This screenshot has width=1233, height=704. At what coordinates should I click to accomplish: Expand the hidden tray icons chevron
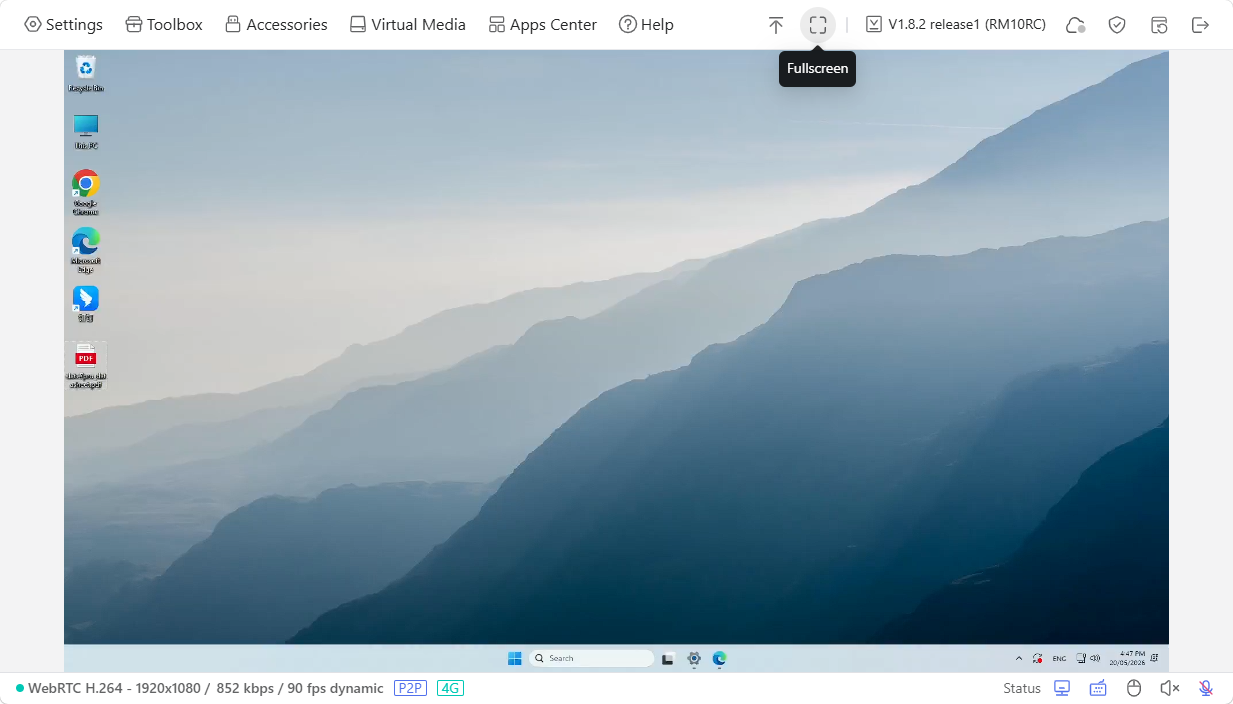(1019, 658)
